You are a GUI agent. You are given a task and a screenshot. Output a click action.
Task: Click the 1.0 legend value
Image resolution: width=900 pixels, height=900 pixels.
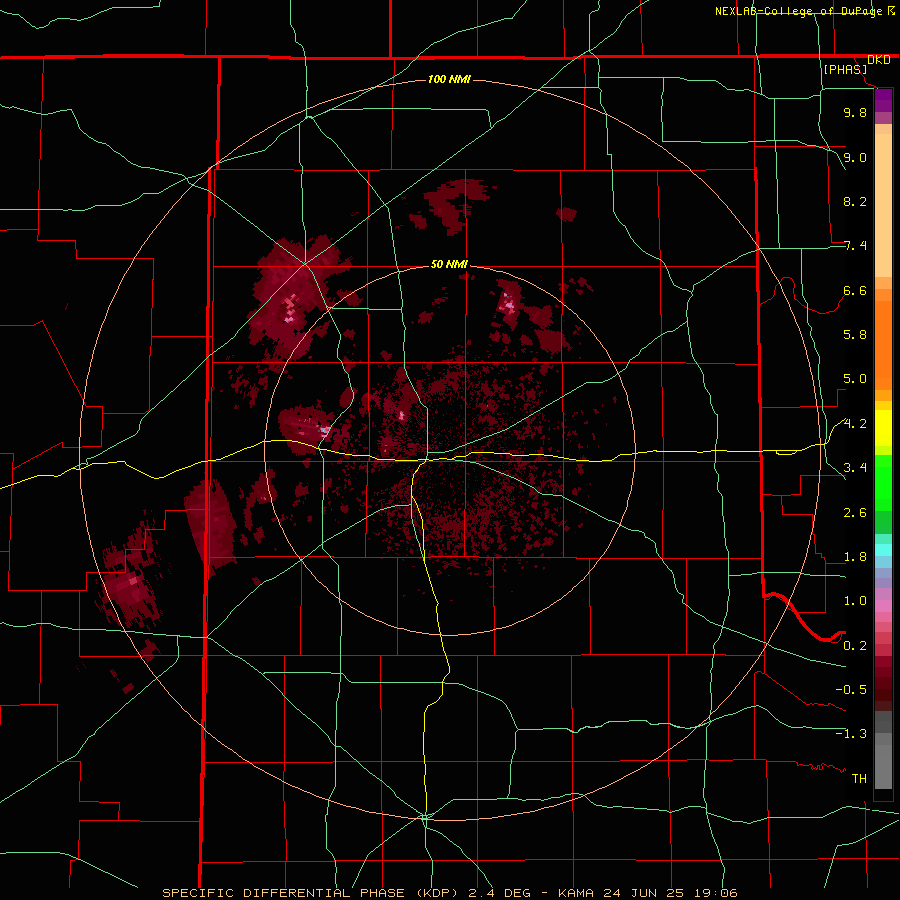[x=855, y=601]
